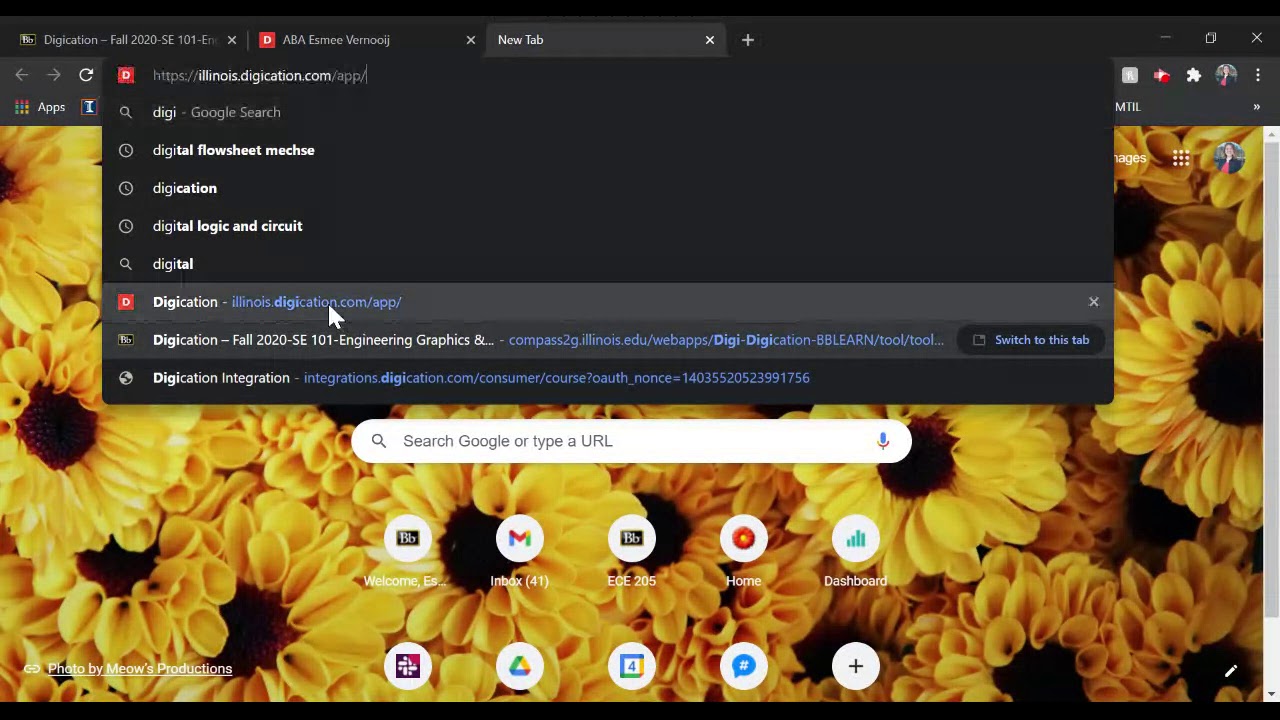Open the blue hashtag chat shortcut tile
Image resolution: width=1280 pixels, height=720 pixels.
(743, 666)
